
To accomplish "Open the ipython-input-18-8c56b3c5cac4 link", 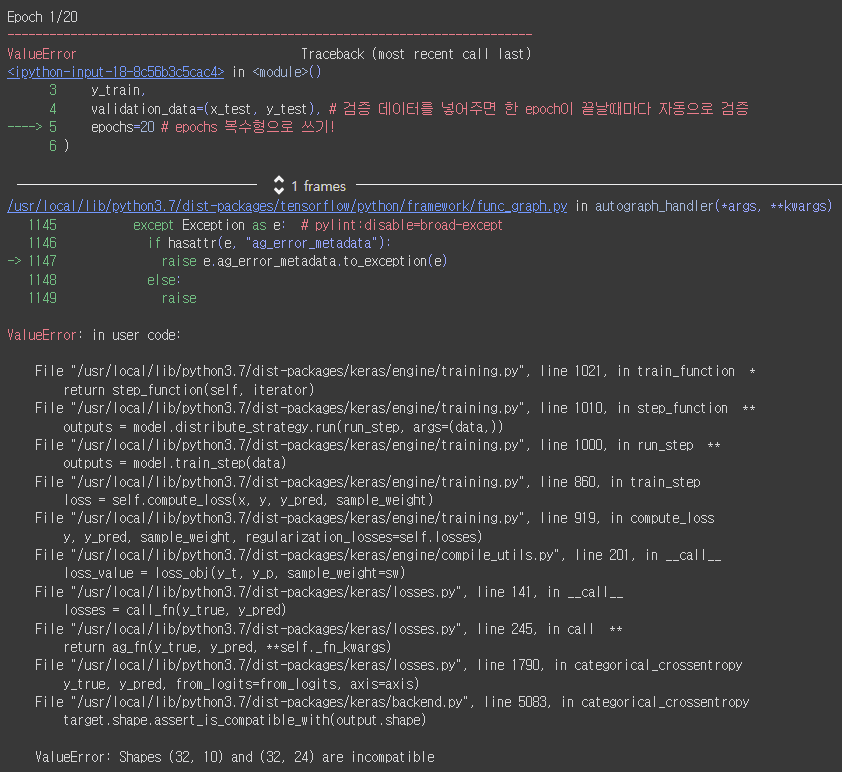I will (x=115, y=72).
